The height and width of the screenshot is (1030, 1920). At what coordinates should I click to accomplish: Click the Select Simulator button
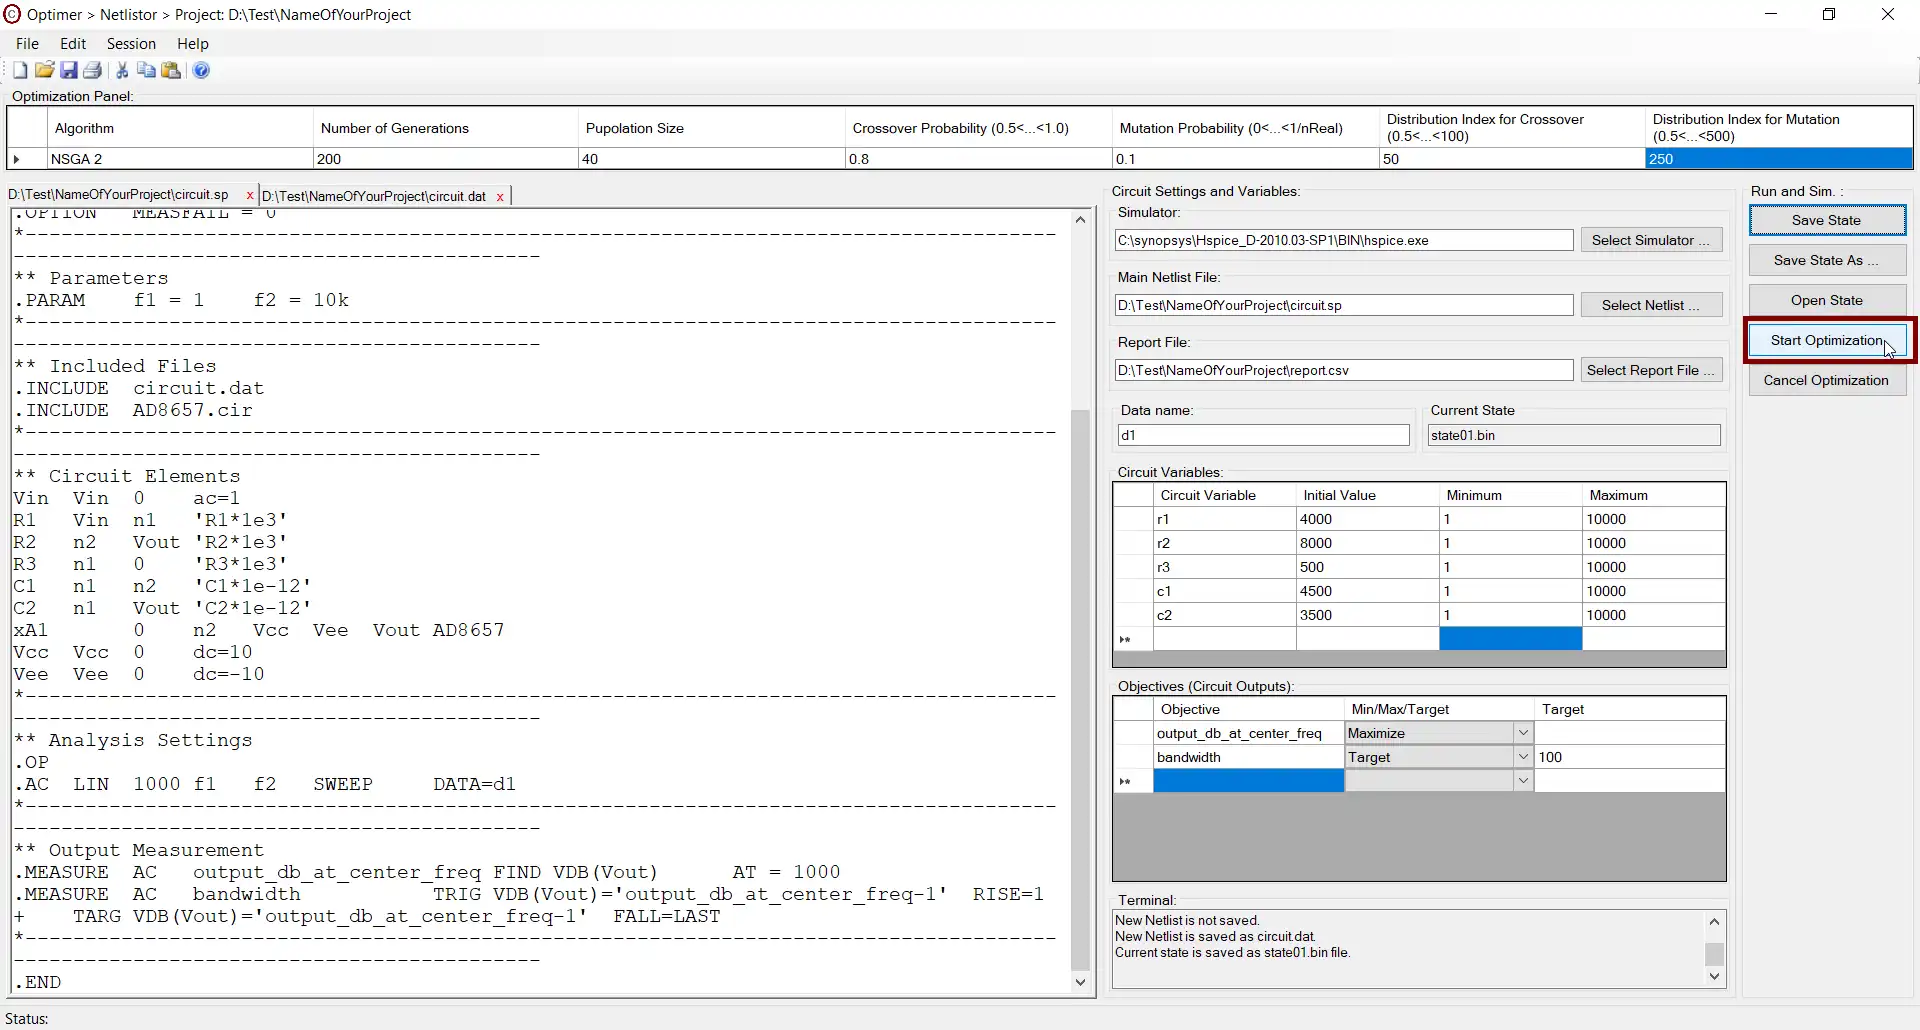[1651, 240]
